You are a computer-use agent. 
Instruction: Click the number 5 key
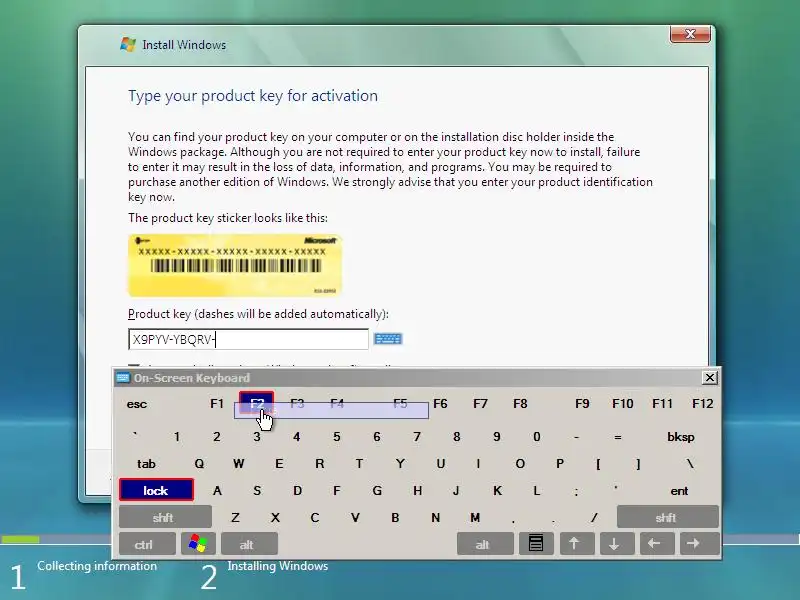tap(337, 437)
